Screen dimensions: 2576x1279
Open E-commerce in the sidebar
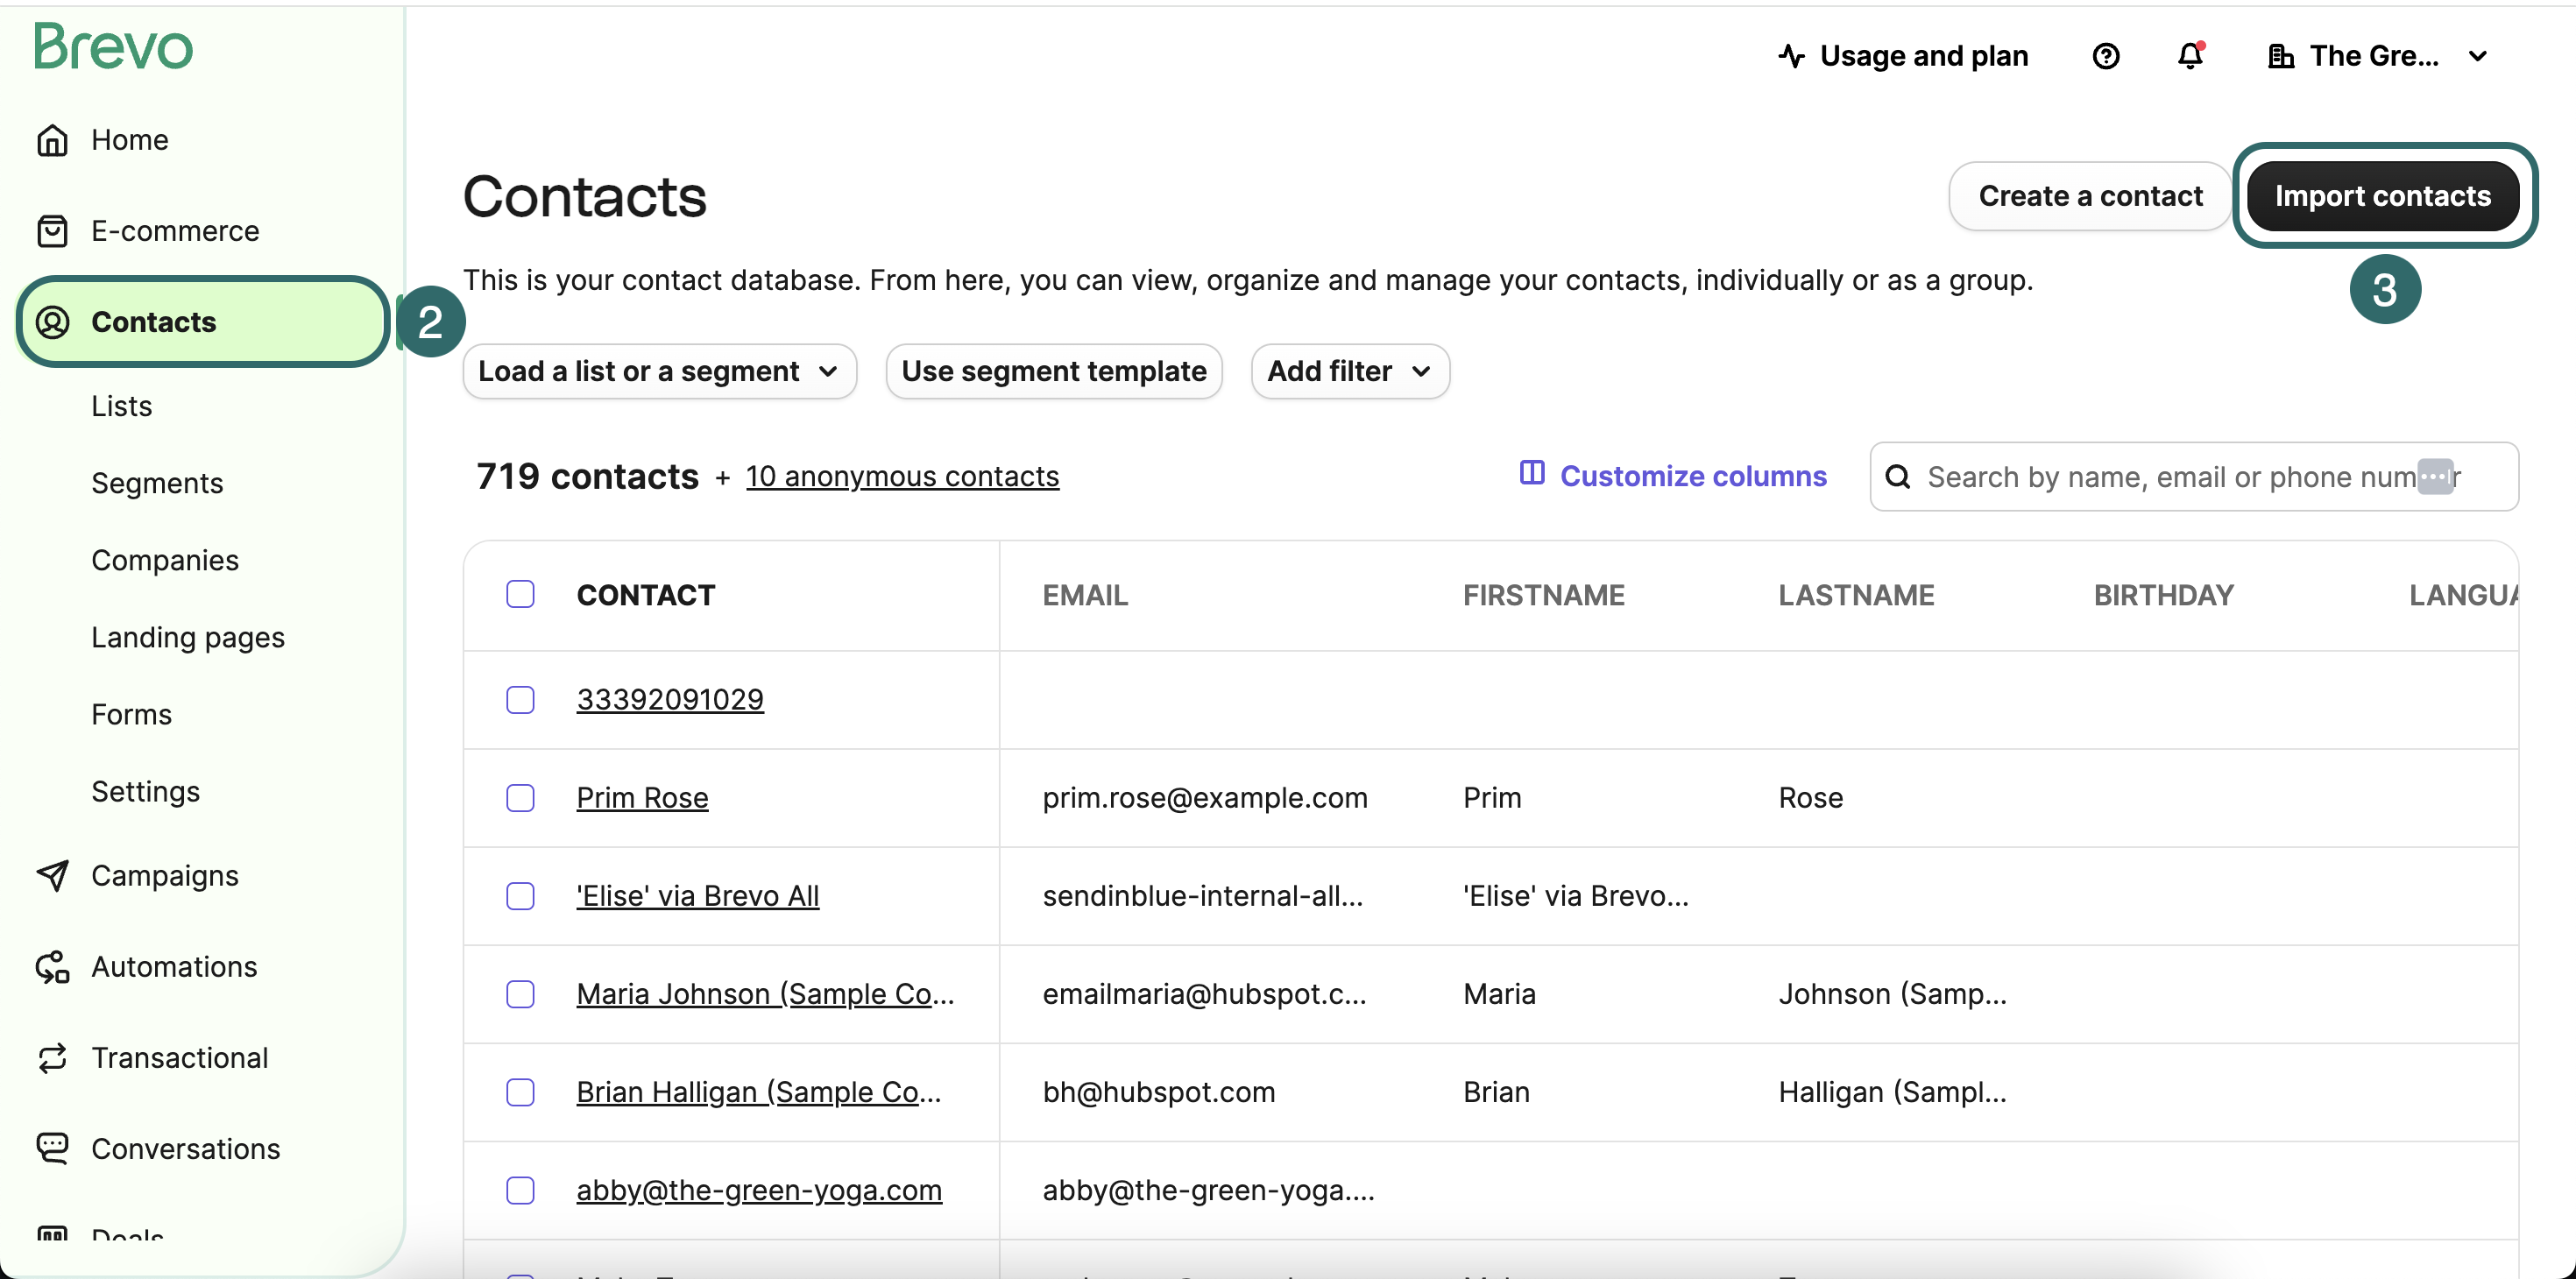pos(175,231)
